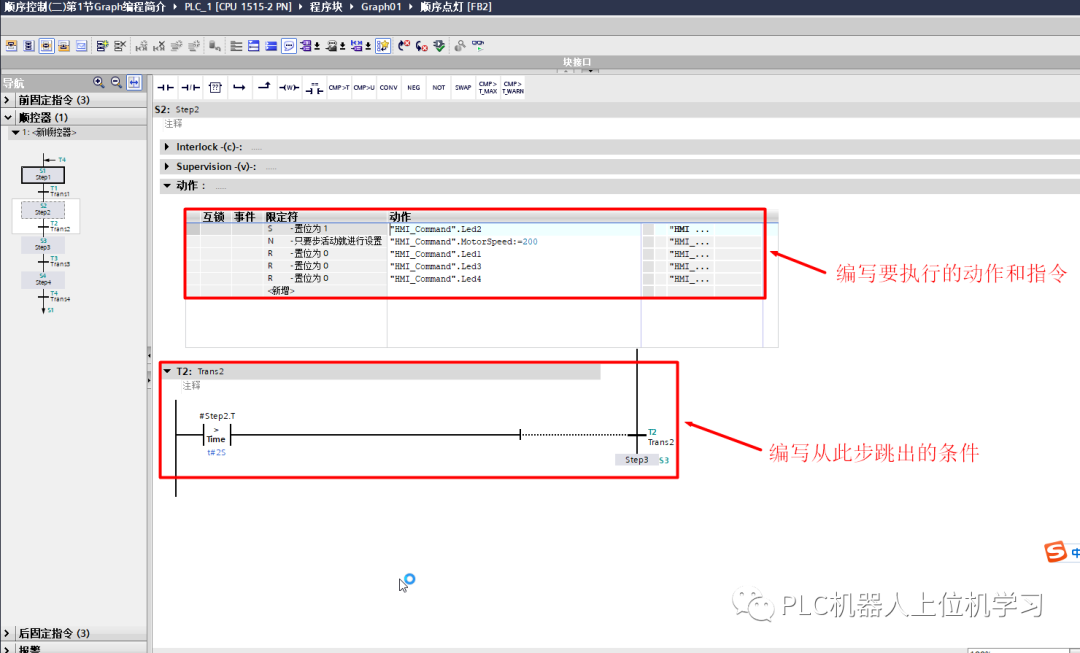Expand the Supervision -(v)- section
This screenshot has height=653, width=1080.
(167, 166)
